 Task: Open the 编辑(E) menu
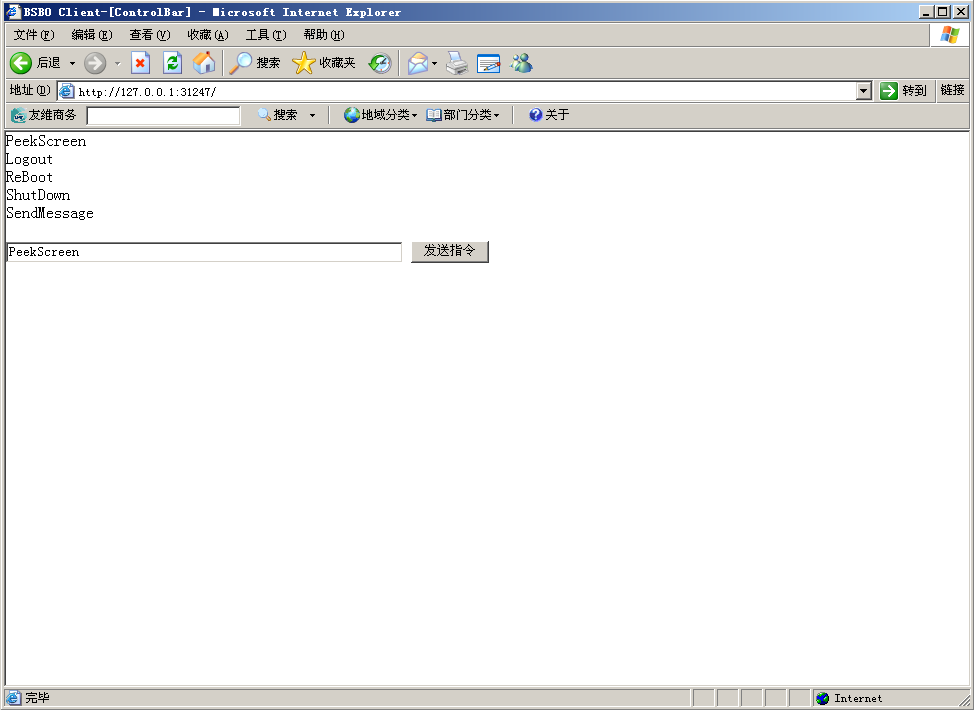point(92,35)
